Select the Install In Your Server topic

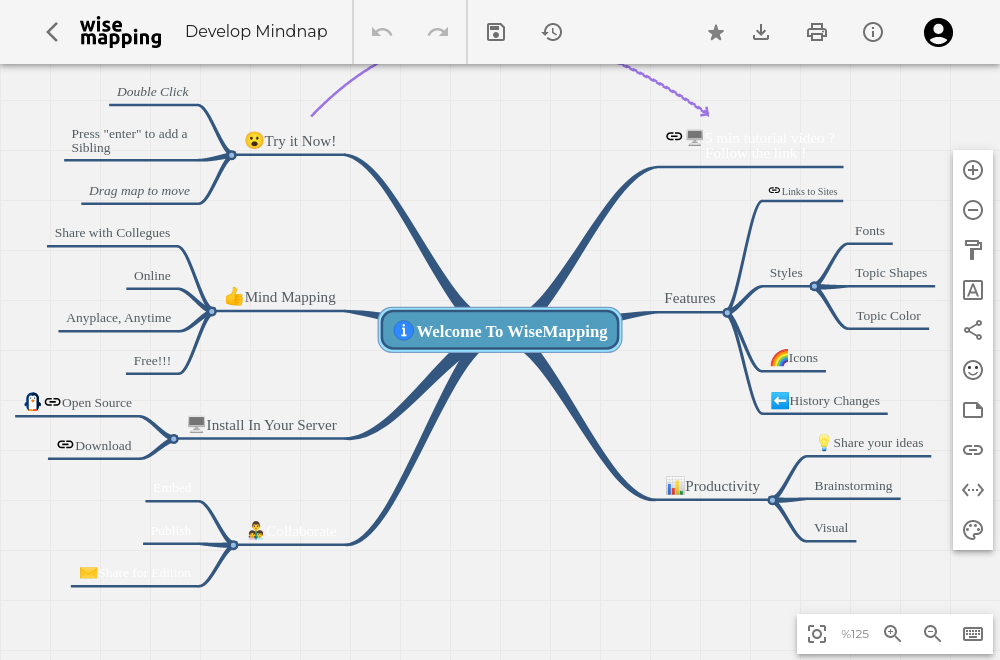[x=272, y=425]
